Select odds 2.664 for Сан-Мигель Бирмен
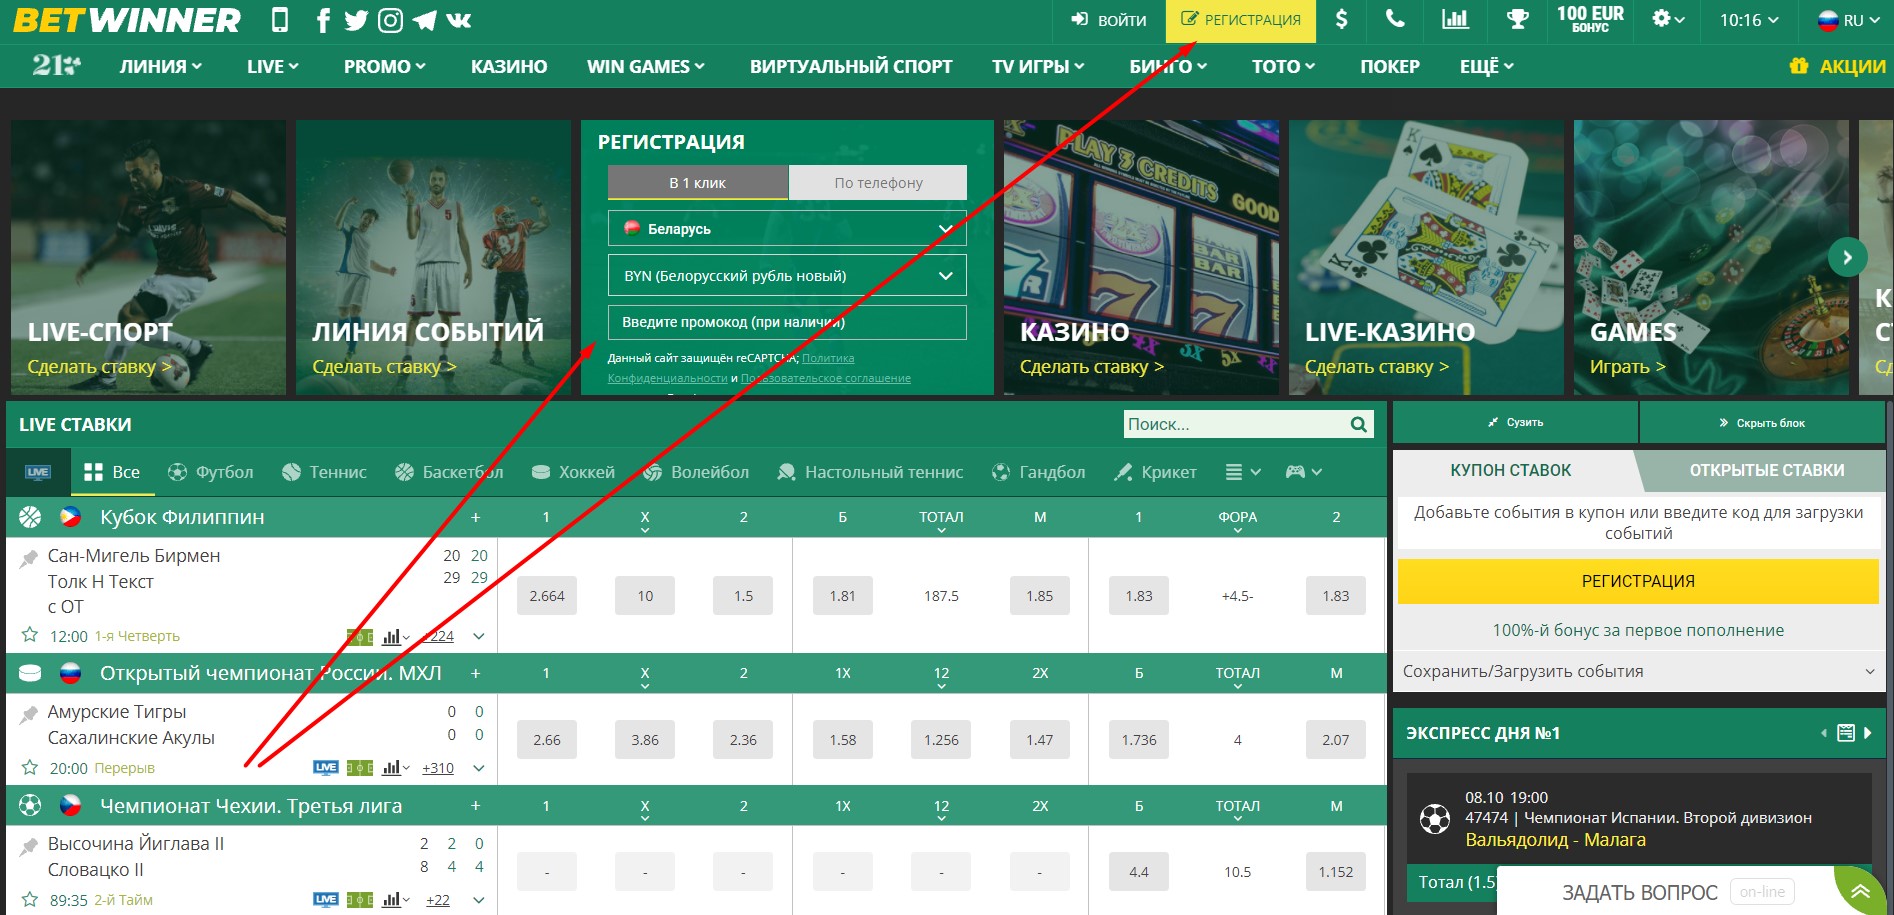 (x=547, y=595)
